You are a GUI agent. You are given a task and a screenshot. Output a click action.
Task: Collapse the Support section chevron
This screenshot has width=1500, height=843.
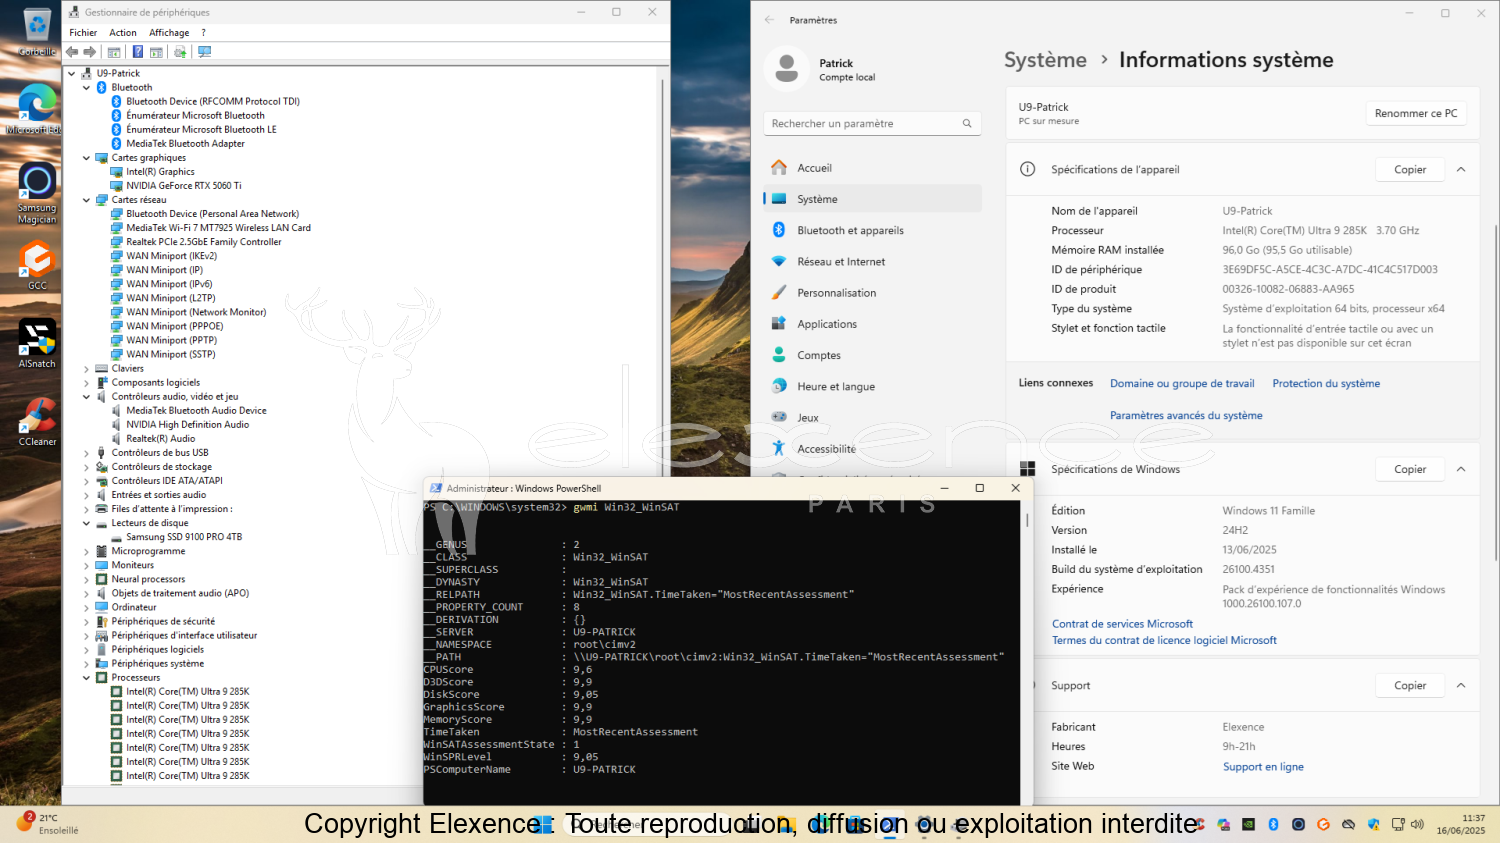(x=1461, y=685)
